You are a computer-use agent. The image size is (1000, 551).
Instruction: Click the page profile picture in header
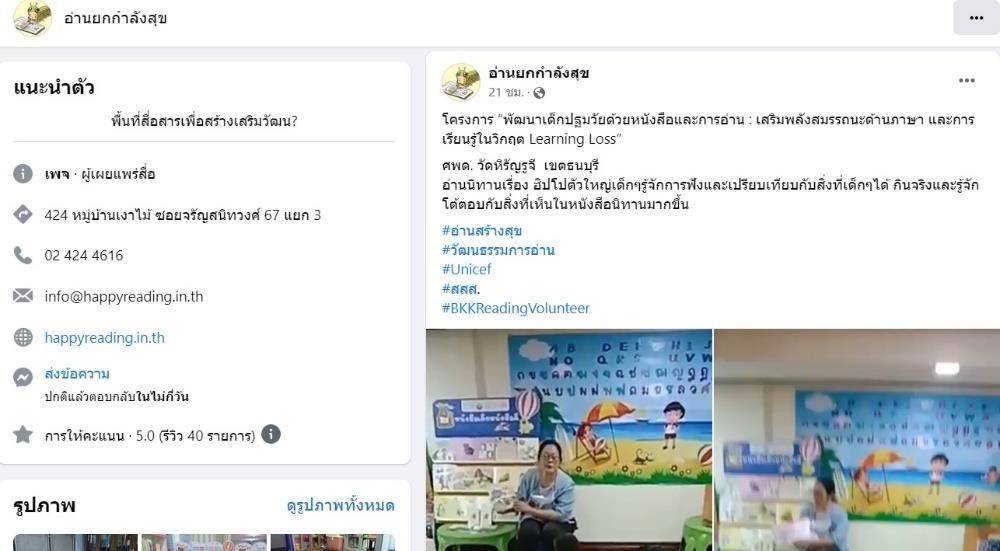click(x=32, y=18)
